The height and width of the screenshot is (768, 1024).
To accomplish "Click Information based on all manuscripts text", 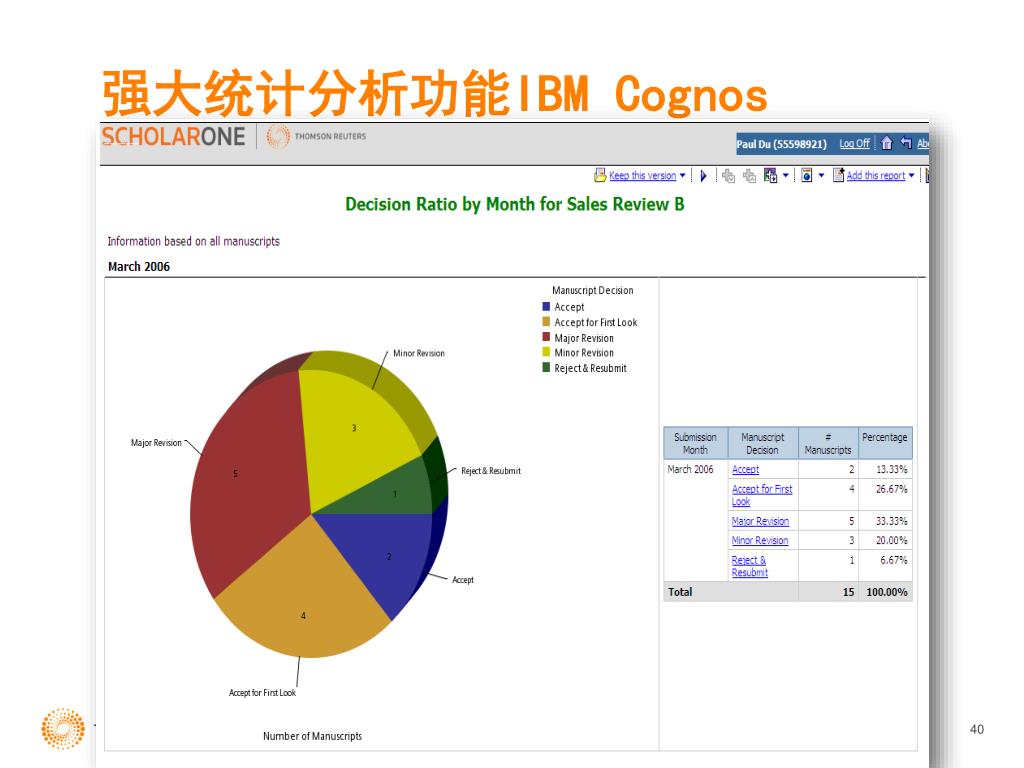I will point(193,241).
